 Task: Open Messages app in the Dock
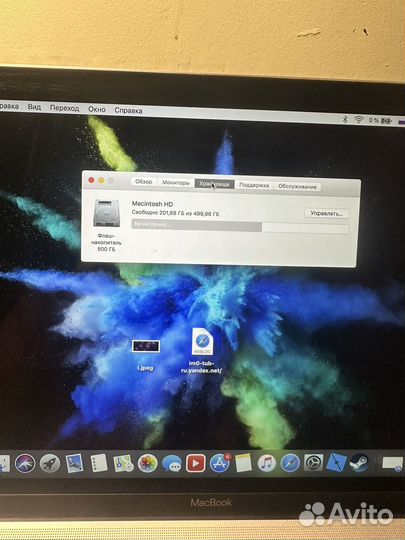pos(172,464)
